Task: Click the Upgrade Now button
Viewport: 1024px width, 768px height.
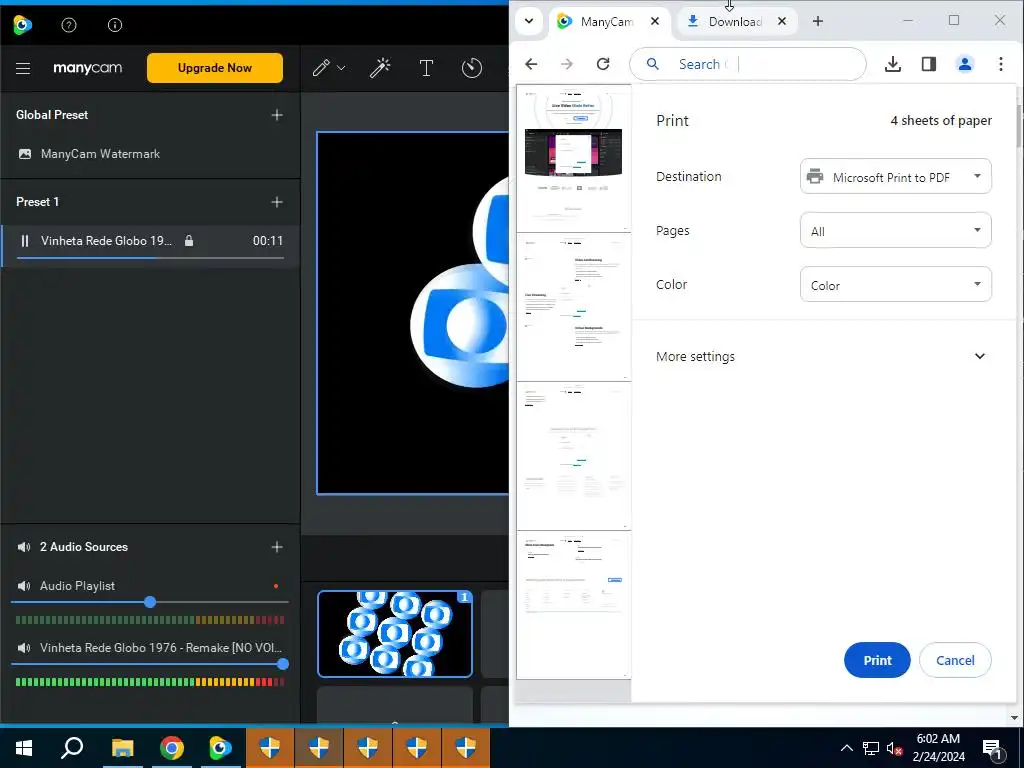Action: click(x=215, y=68)
